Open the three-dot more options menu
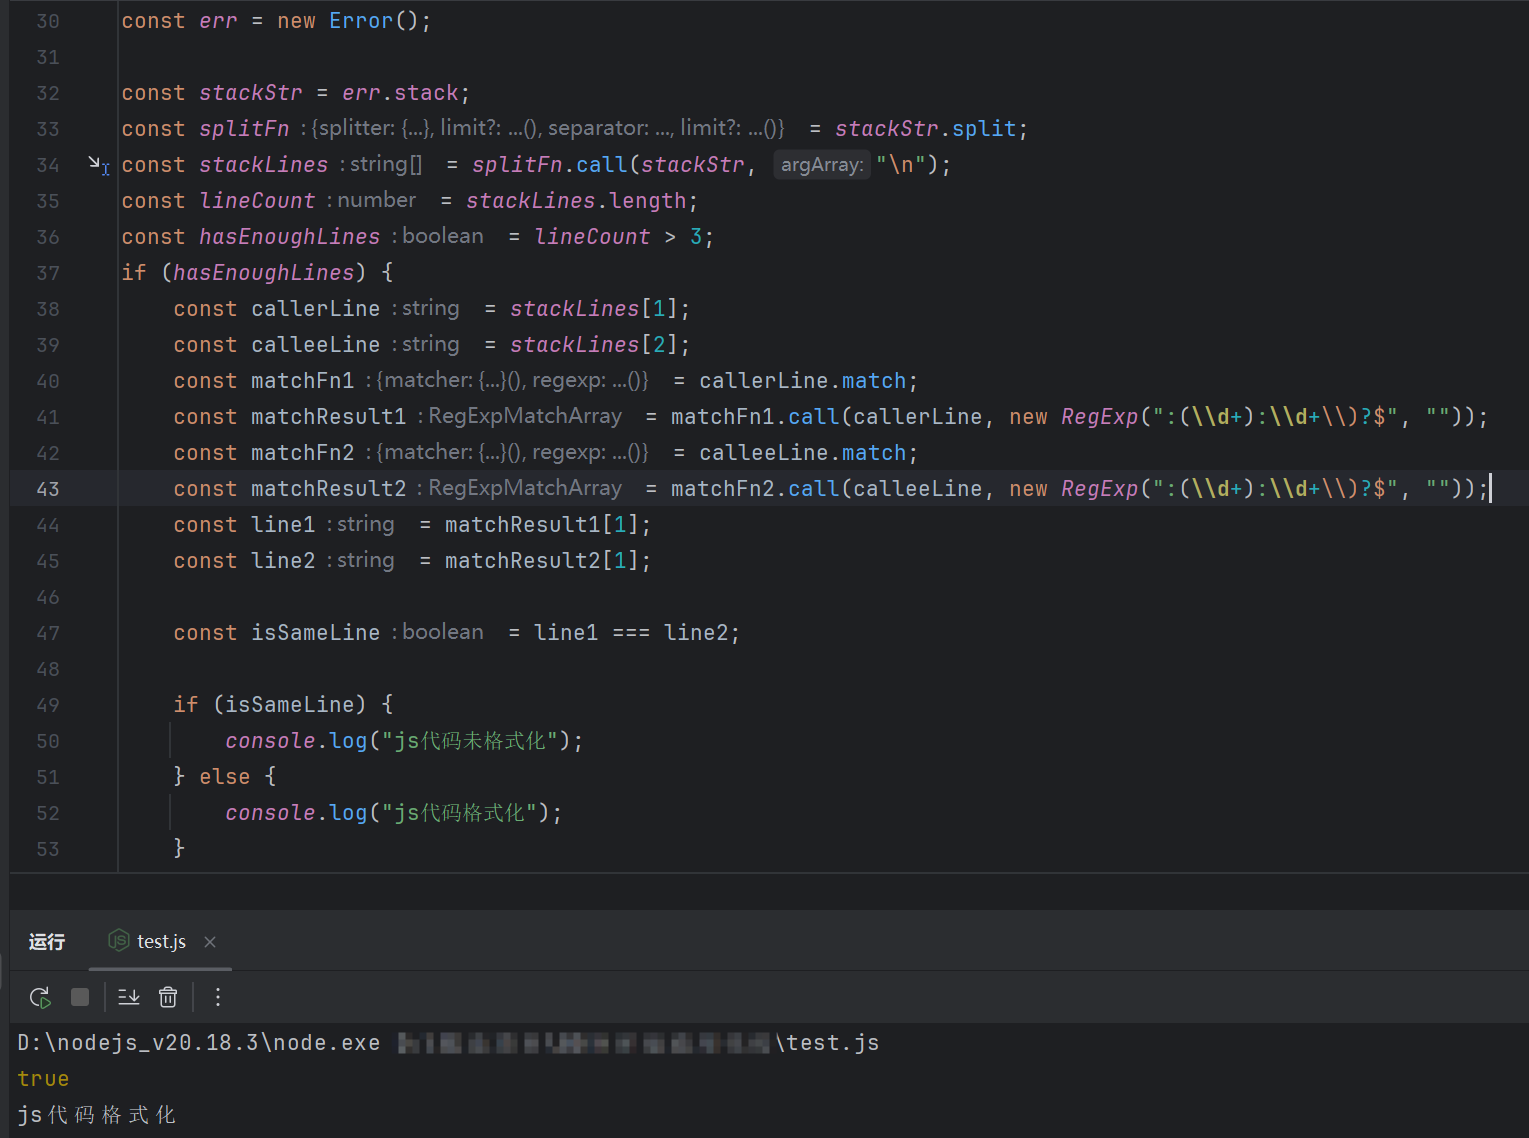Viewport: 1529px width, 1138px height. pyautogui.click(x=217, y=997)
